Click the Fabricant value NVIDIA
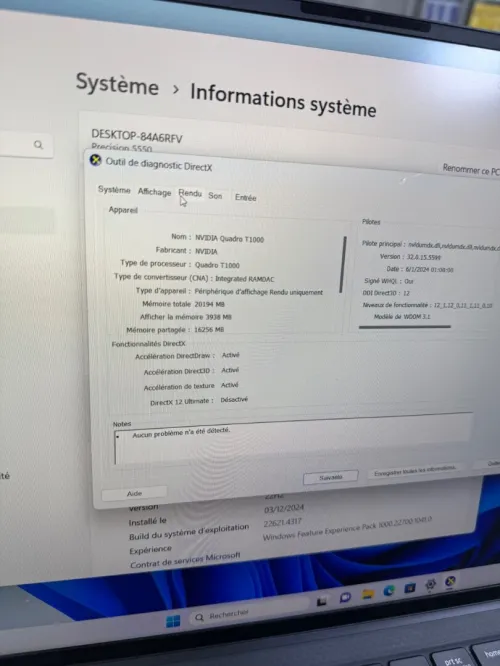The width and height of the screenshot is (500, 666). [x=206, y=251]
